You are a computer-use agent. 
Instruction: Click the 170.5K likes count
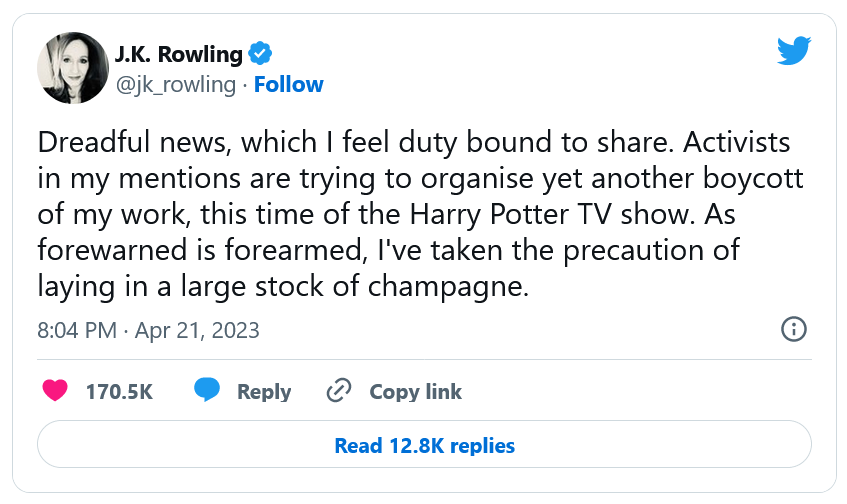[x=119, y=391]
